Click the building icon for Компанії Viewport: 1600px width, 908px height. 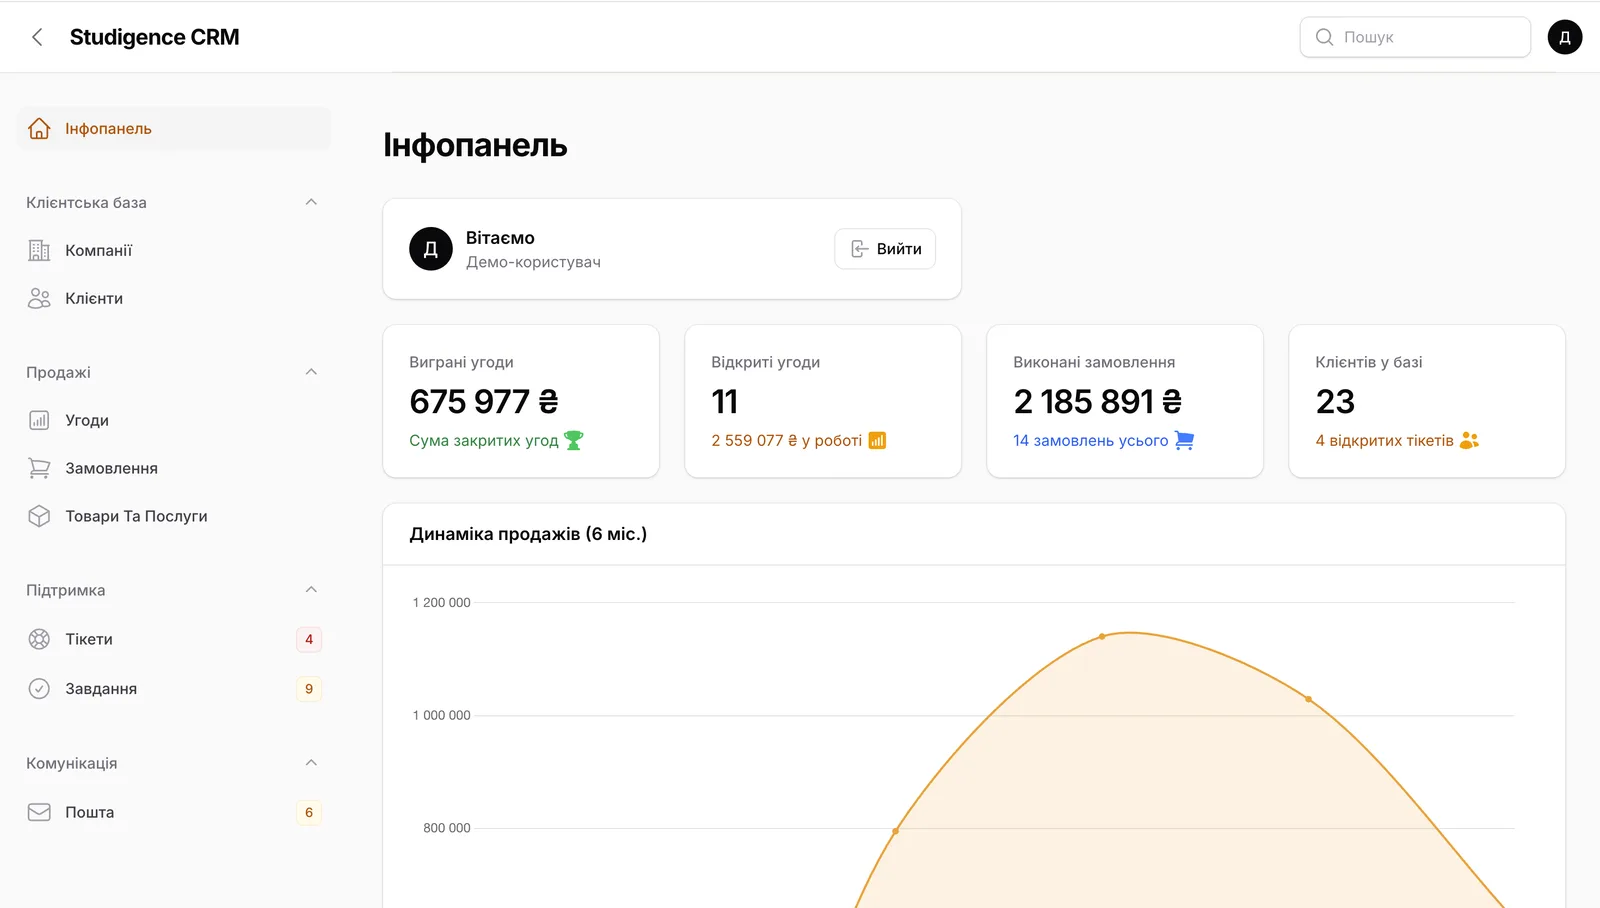[x=39, y=250]
